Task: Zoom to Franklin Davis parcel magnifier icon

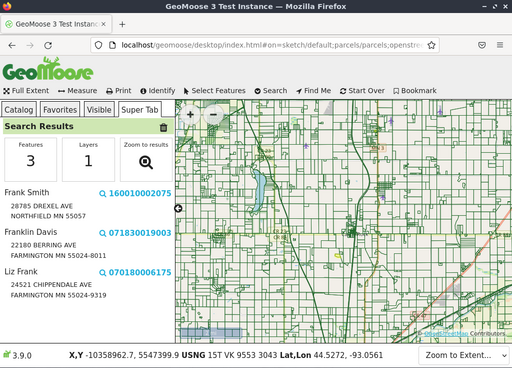Action: click(x=103, y=233)
